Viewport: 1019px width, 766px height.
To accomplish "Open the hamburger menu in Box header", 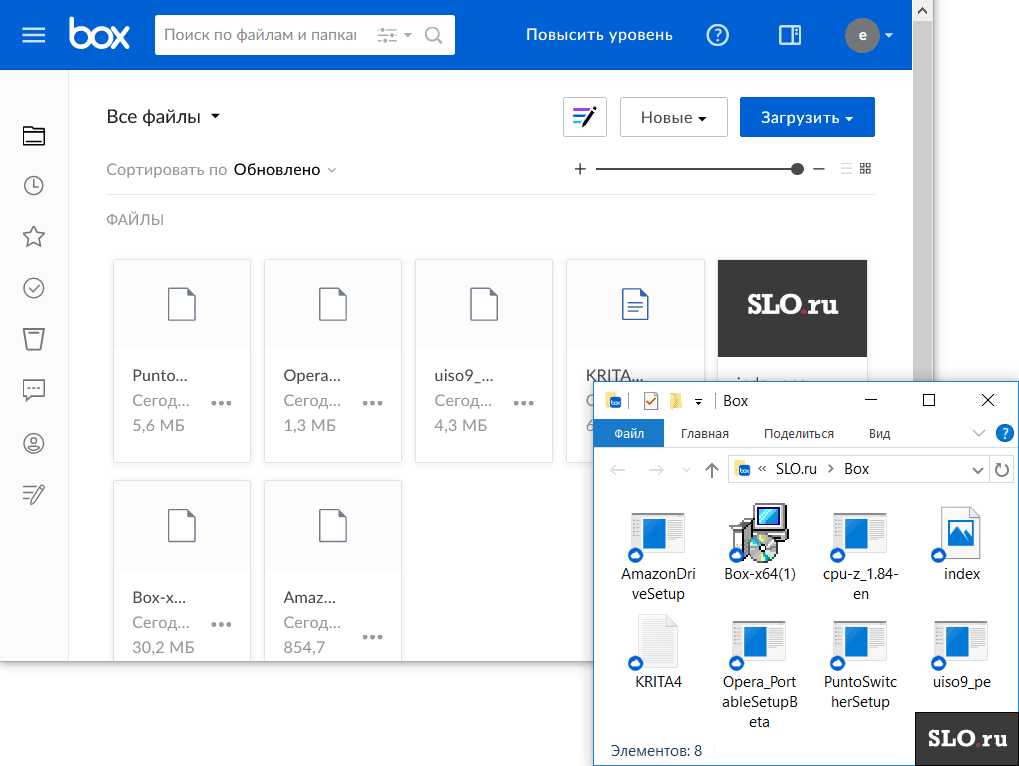I will tap(34, 35).
